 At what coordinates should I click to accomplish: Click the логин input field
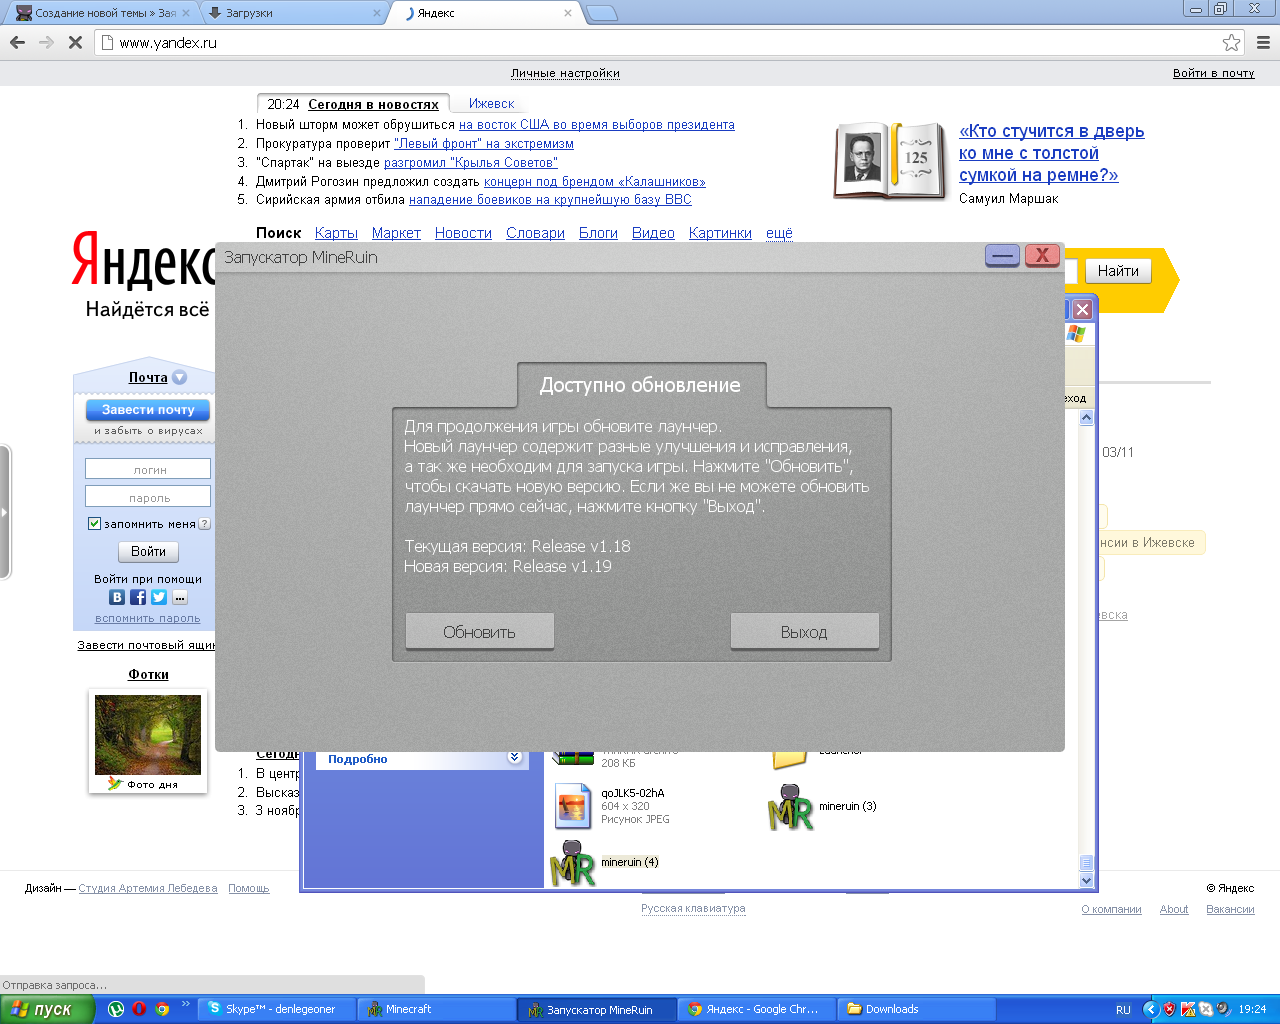pyautogui.click(x=148, y=469)
